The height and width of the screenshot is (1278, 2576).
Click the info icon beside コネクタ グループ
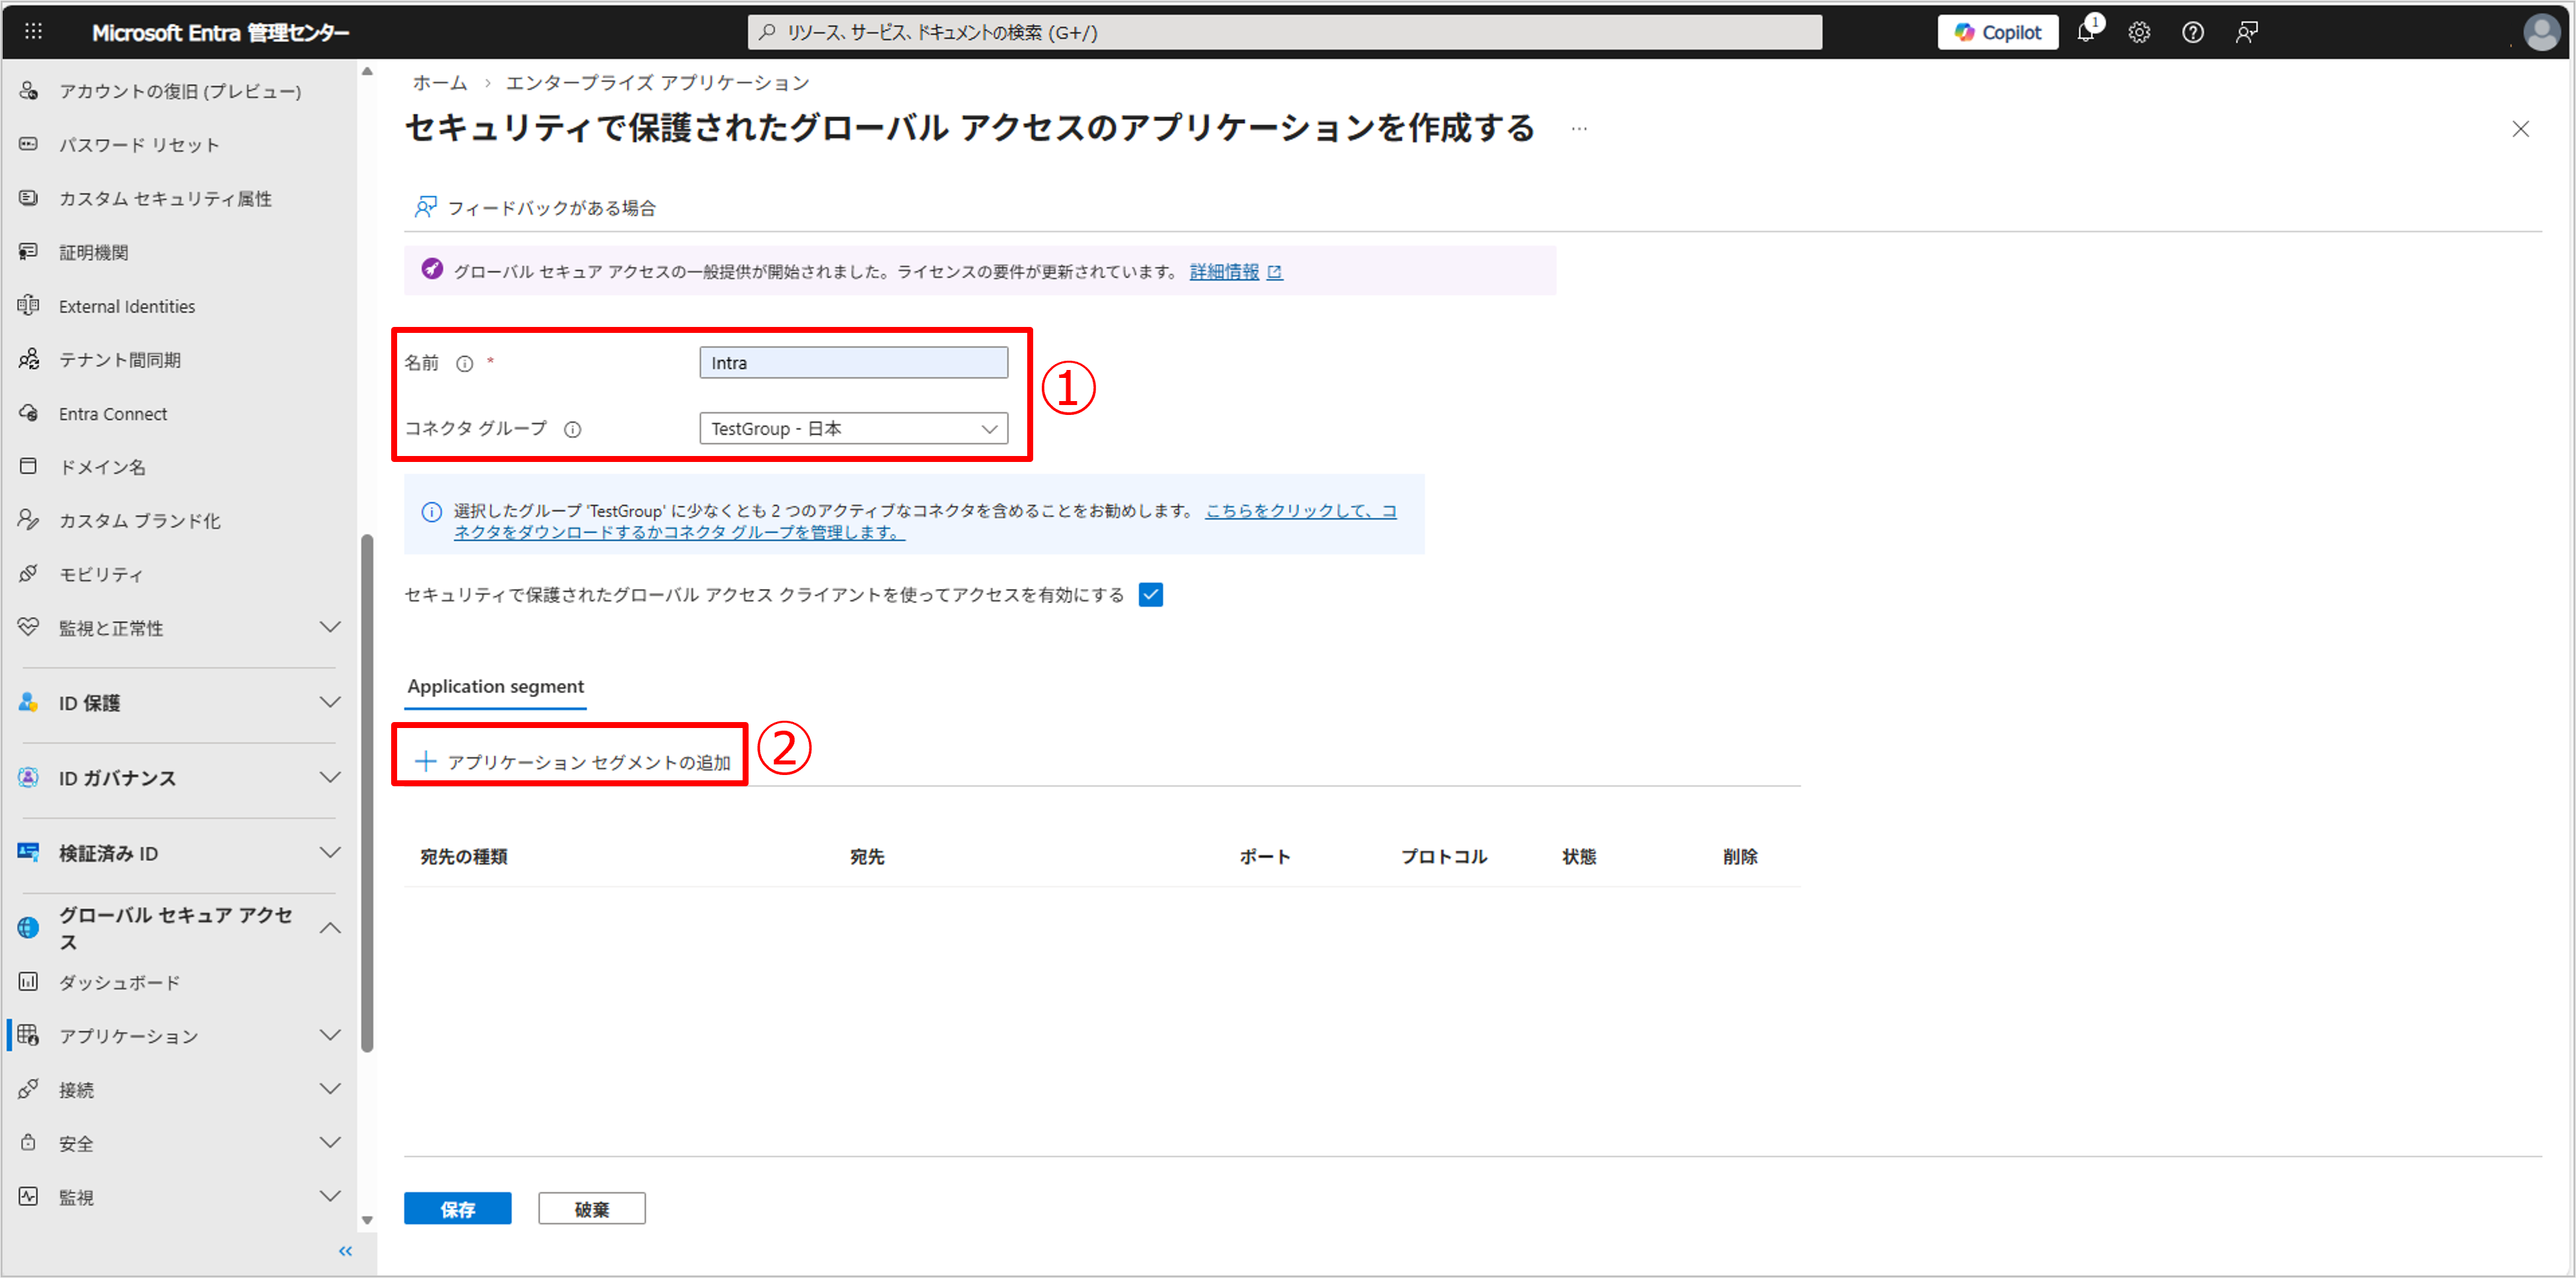pyautogui.click(x=572, y=429)
